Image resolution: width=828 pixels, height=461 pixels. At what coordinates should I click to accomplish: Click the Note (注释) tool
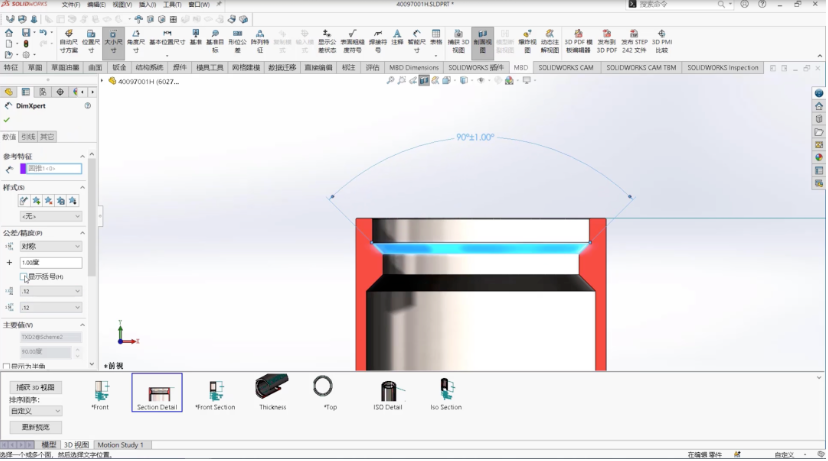click(397, 38)
